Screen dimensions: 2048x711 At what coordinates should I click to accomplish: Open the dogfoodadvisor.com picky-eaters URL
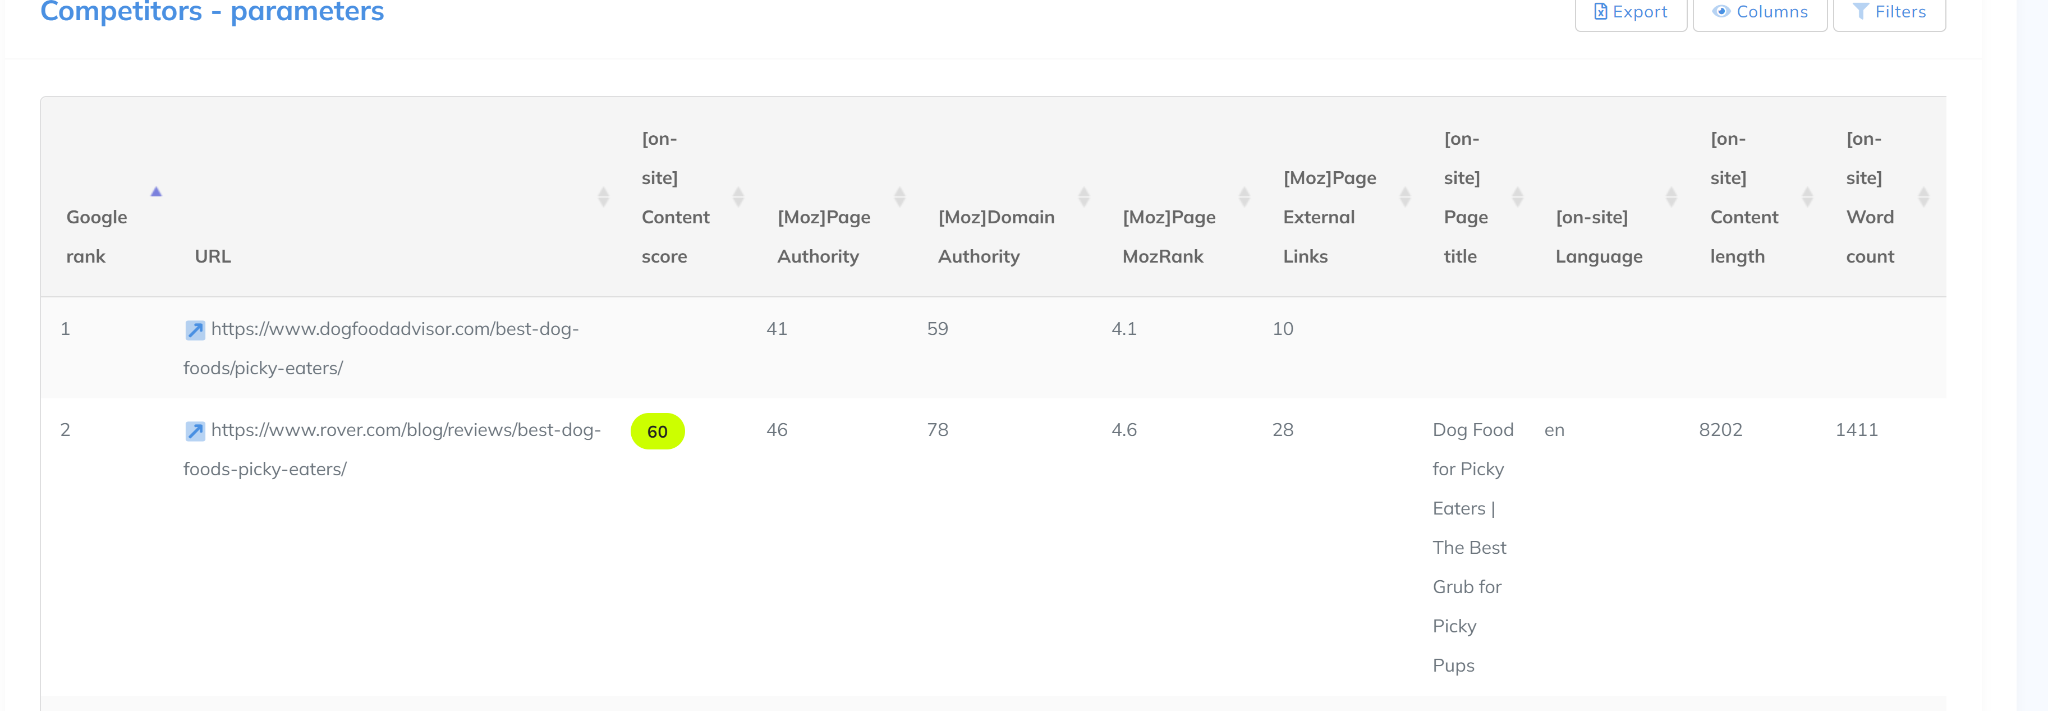pyautogui.click(x=394, y=329)
